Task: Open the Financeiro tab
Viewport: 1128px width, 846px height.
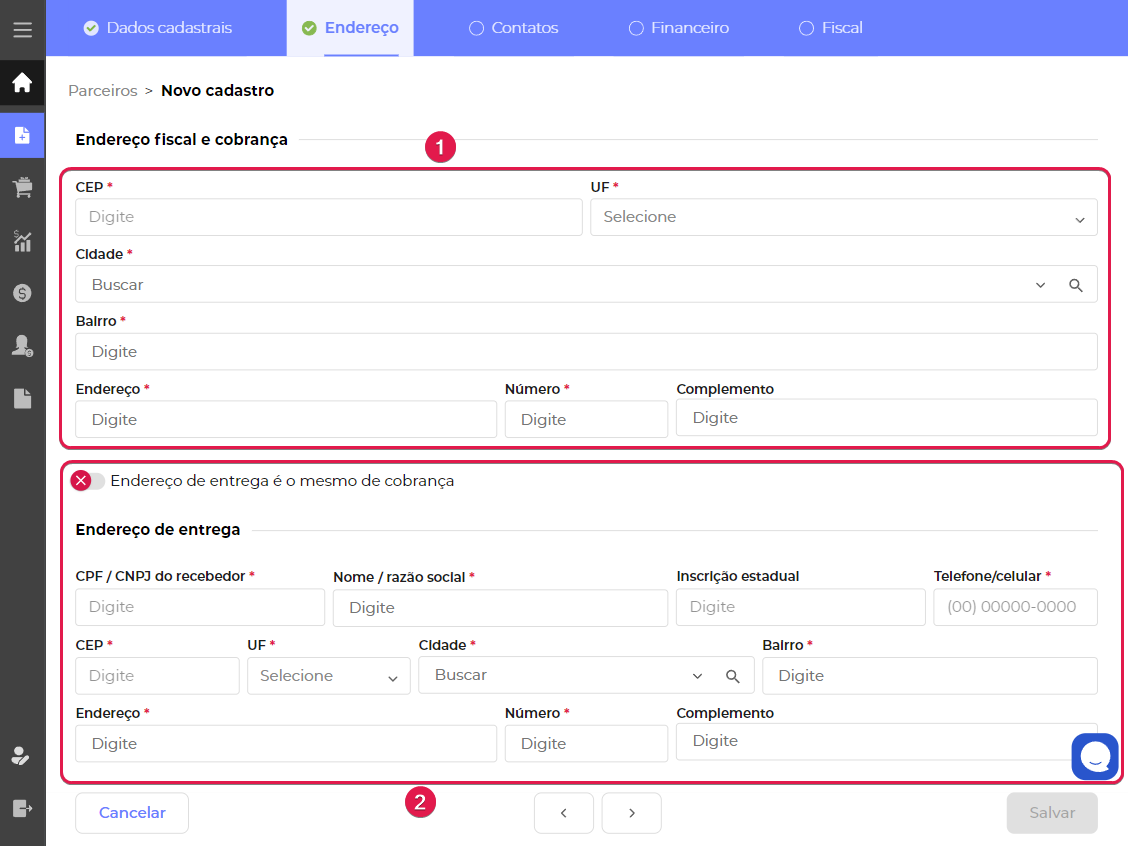Action: [x=679, y=28]
